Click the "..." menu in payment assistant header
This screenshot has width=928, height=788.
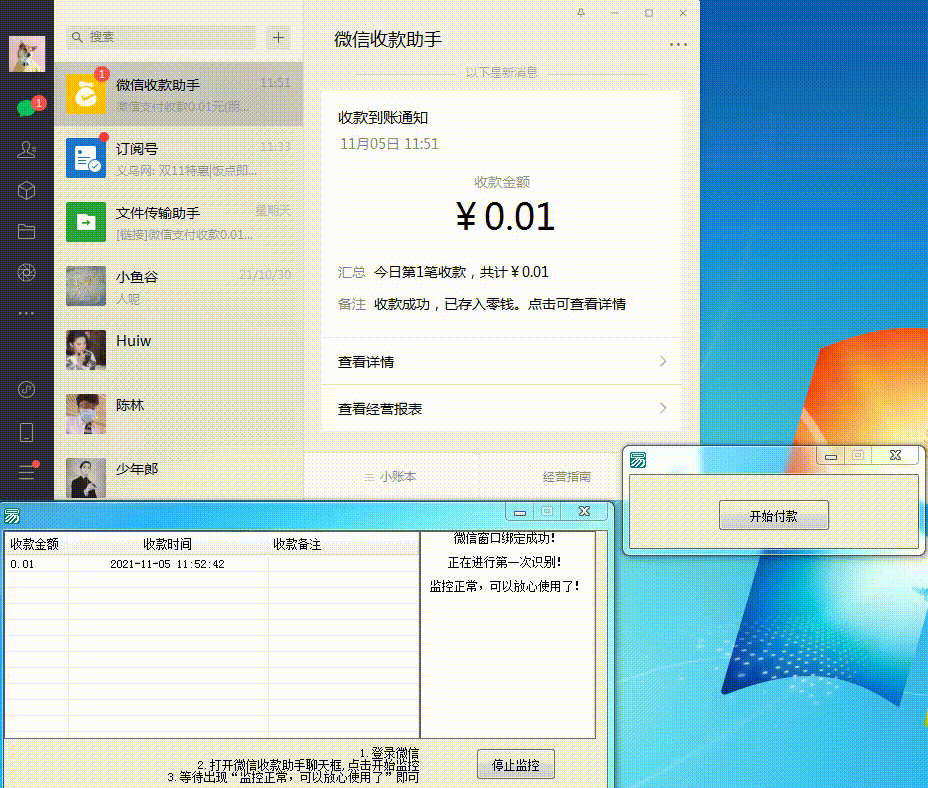point(679,44)
